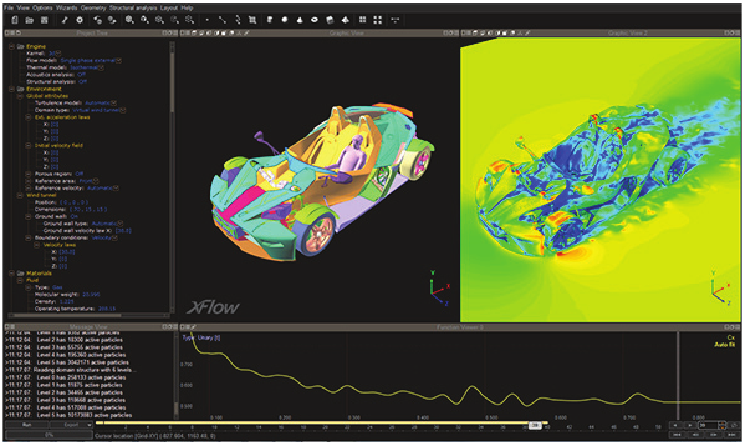Click the four-squares layout icon
The height and width of the screenshot is (444, 746).
pos(378,20)
